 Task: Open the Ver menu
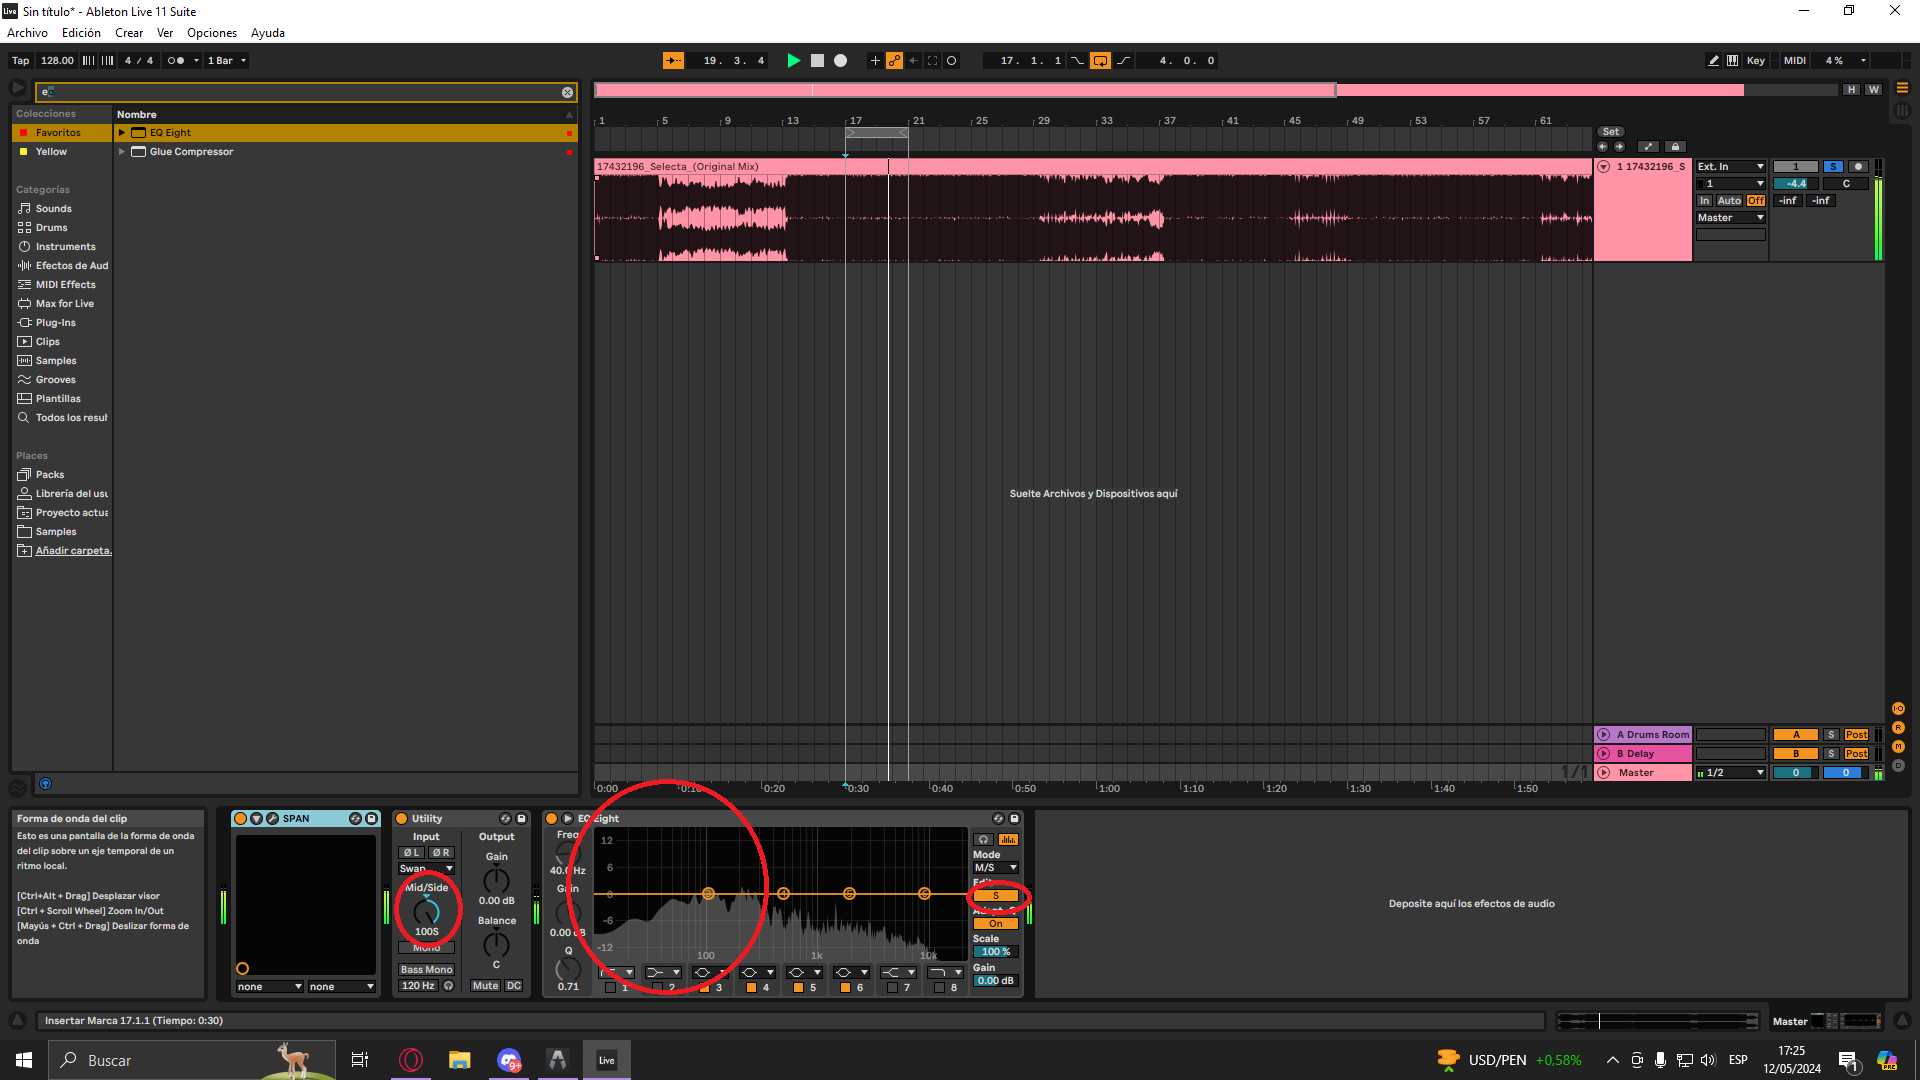click(165, 33)
